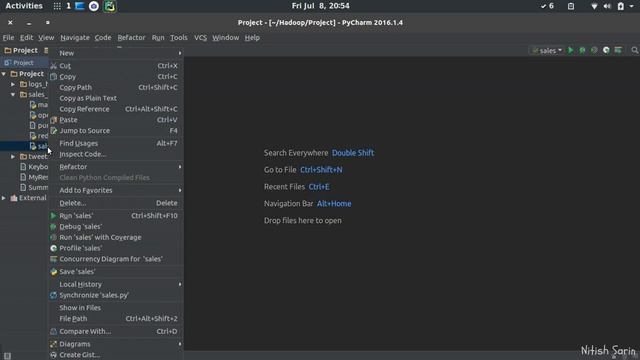Collapse the Project root folder arrow
This screenshot has height=360, width=640.
point(4,74)
